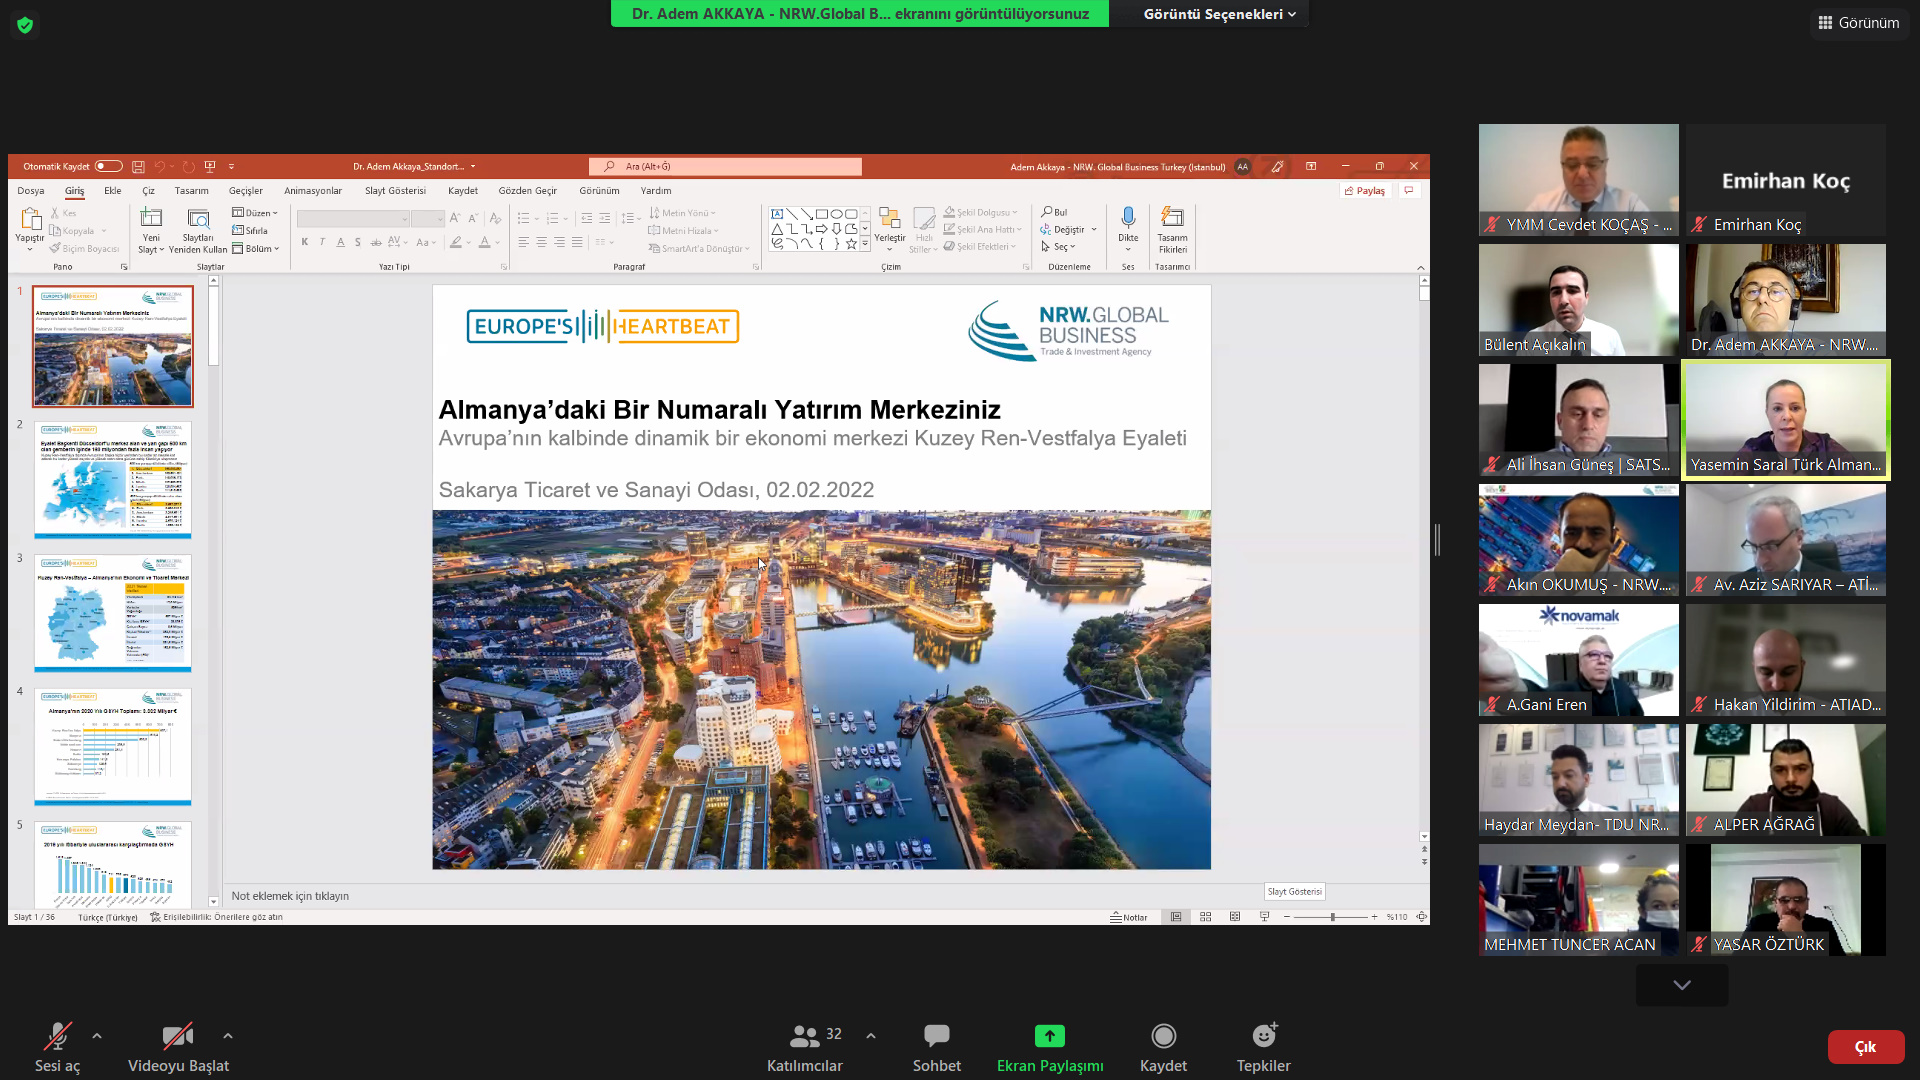This screenshot has width=1920, height=1080.
Task: Unmute microphone with Sesi aç icon
Action: pyautogui.click(x=57, y=1036)
